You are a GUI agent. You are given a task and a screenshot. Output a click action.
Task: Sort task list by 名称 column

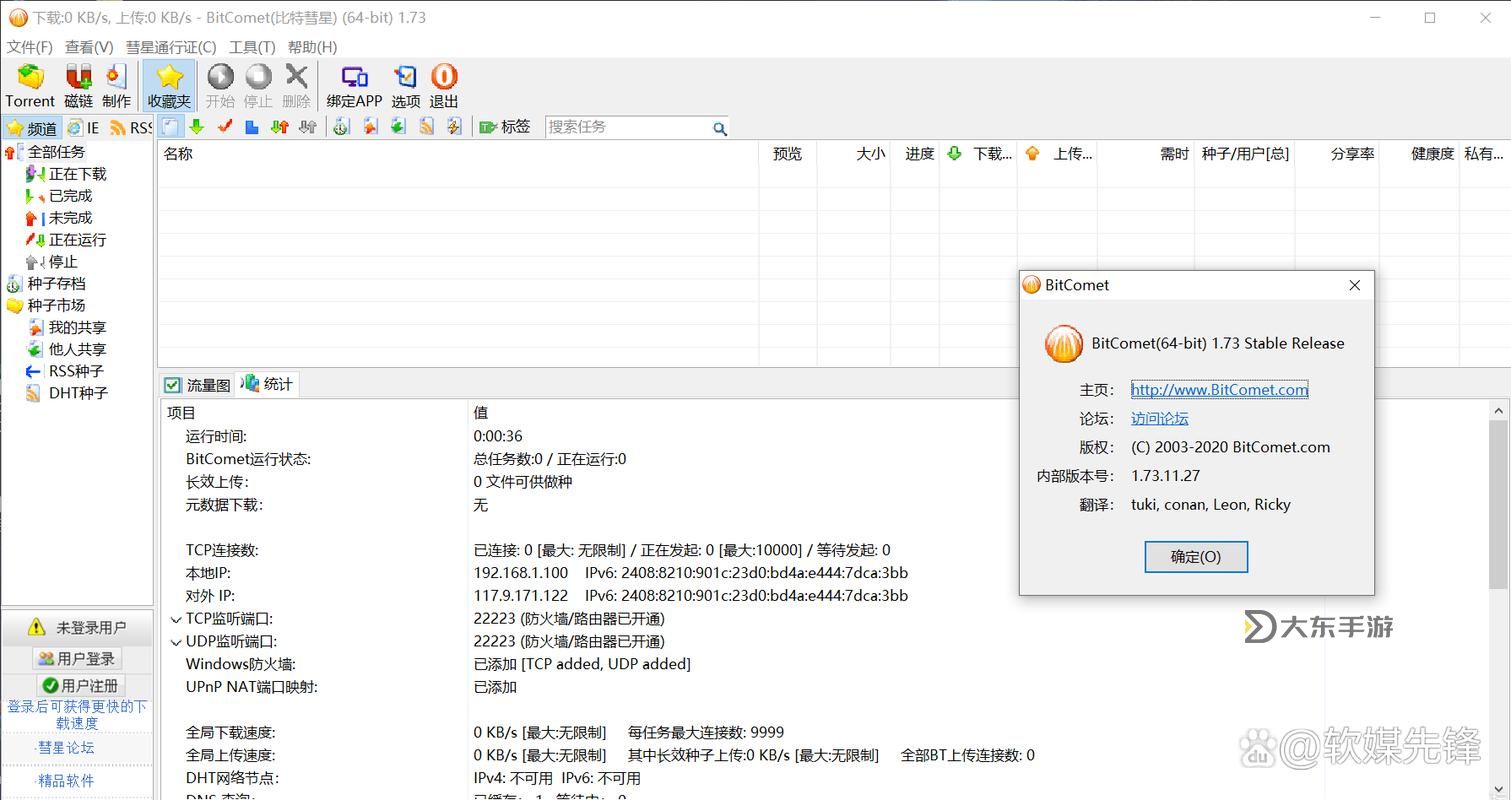[x=458, y=154]
